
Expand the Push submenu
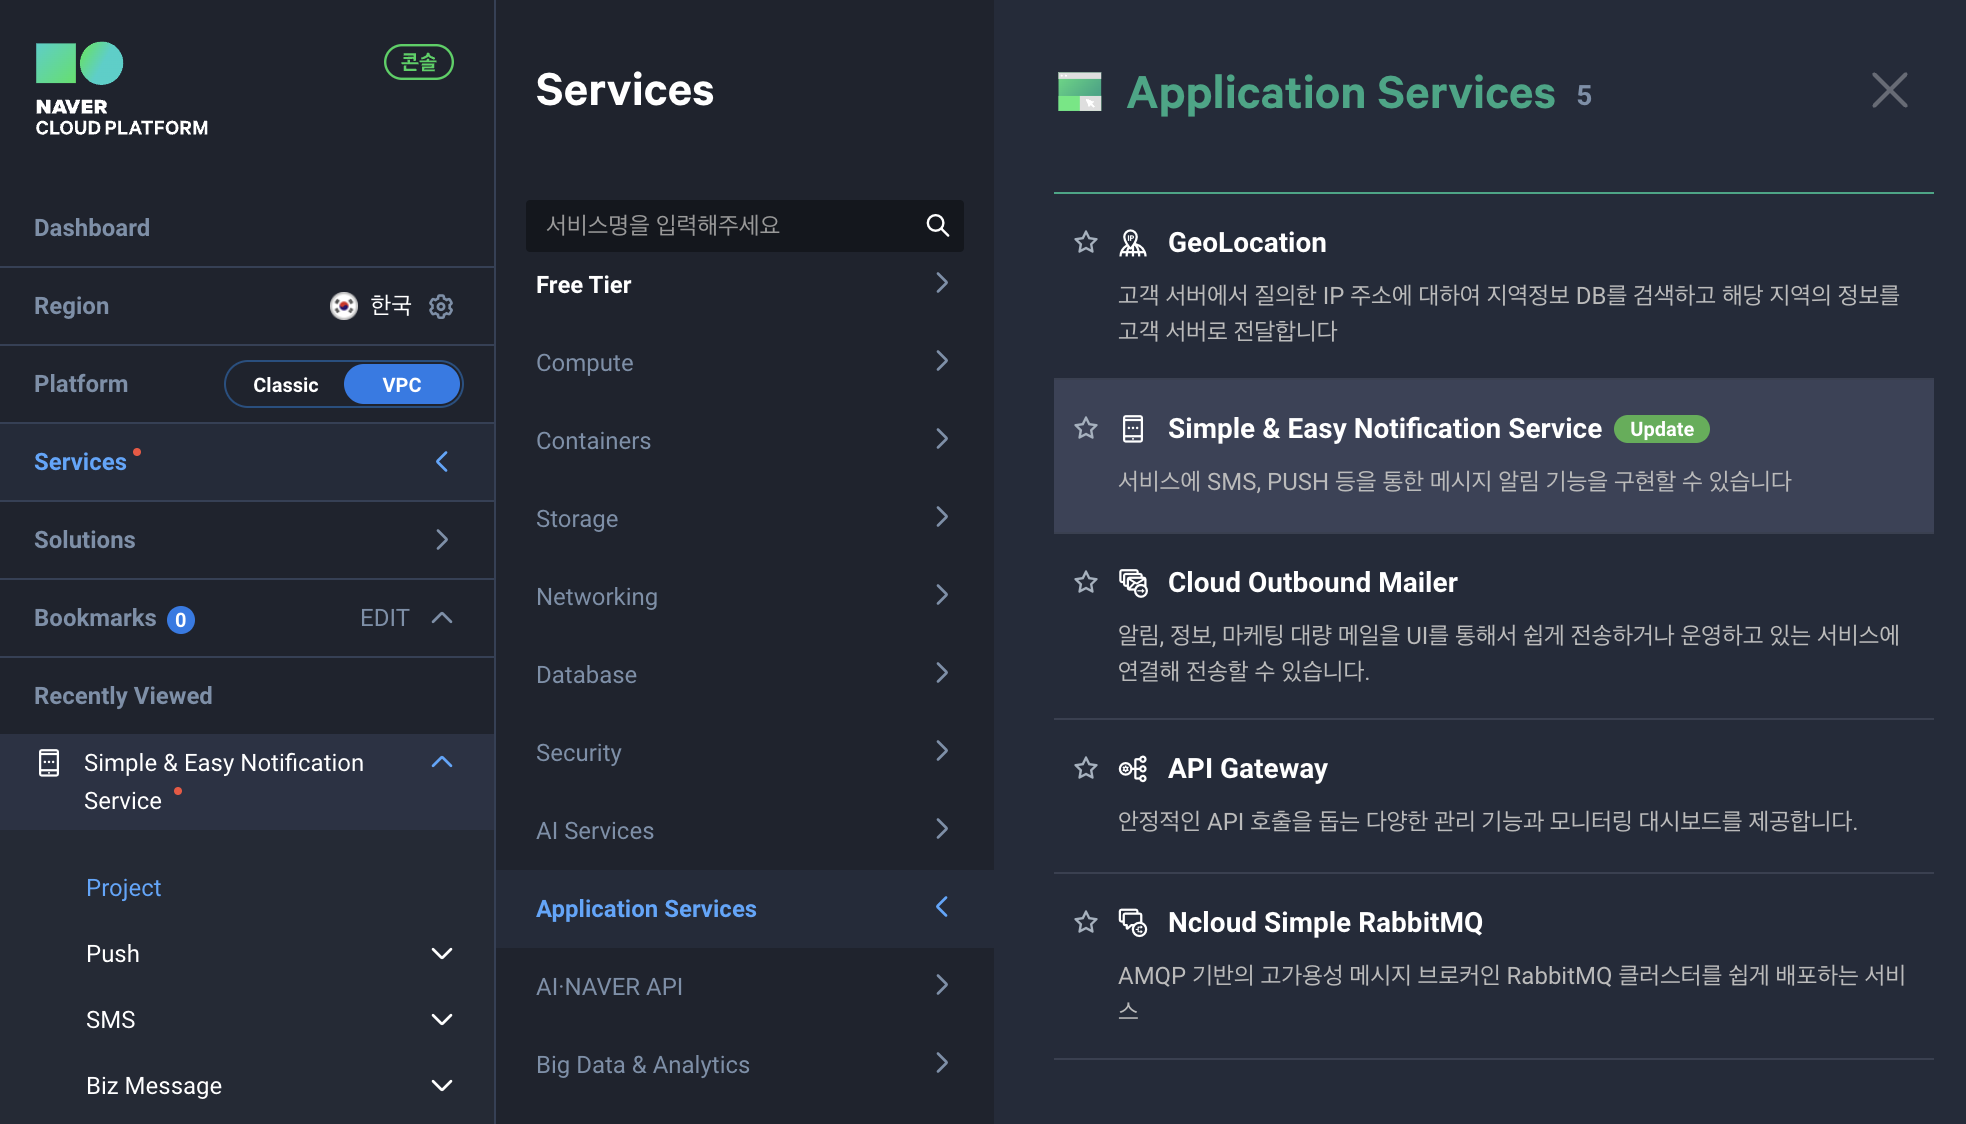coord(441,954)
